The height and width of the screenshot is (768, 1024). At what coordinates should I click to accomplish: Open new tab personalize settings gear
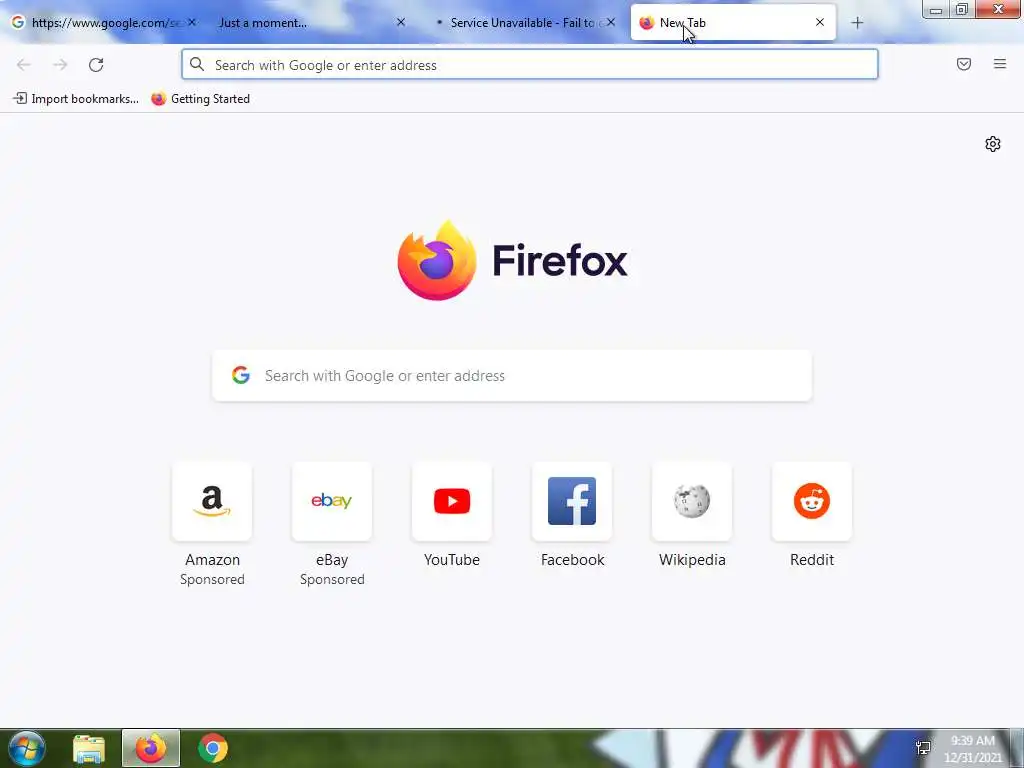coord(993,144)
